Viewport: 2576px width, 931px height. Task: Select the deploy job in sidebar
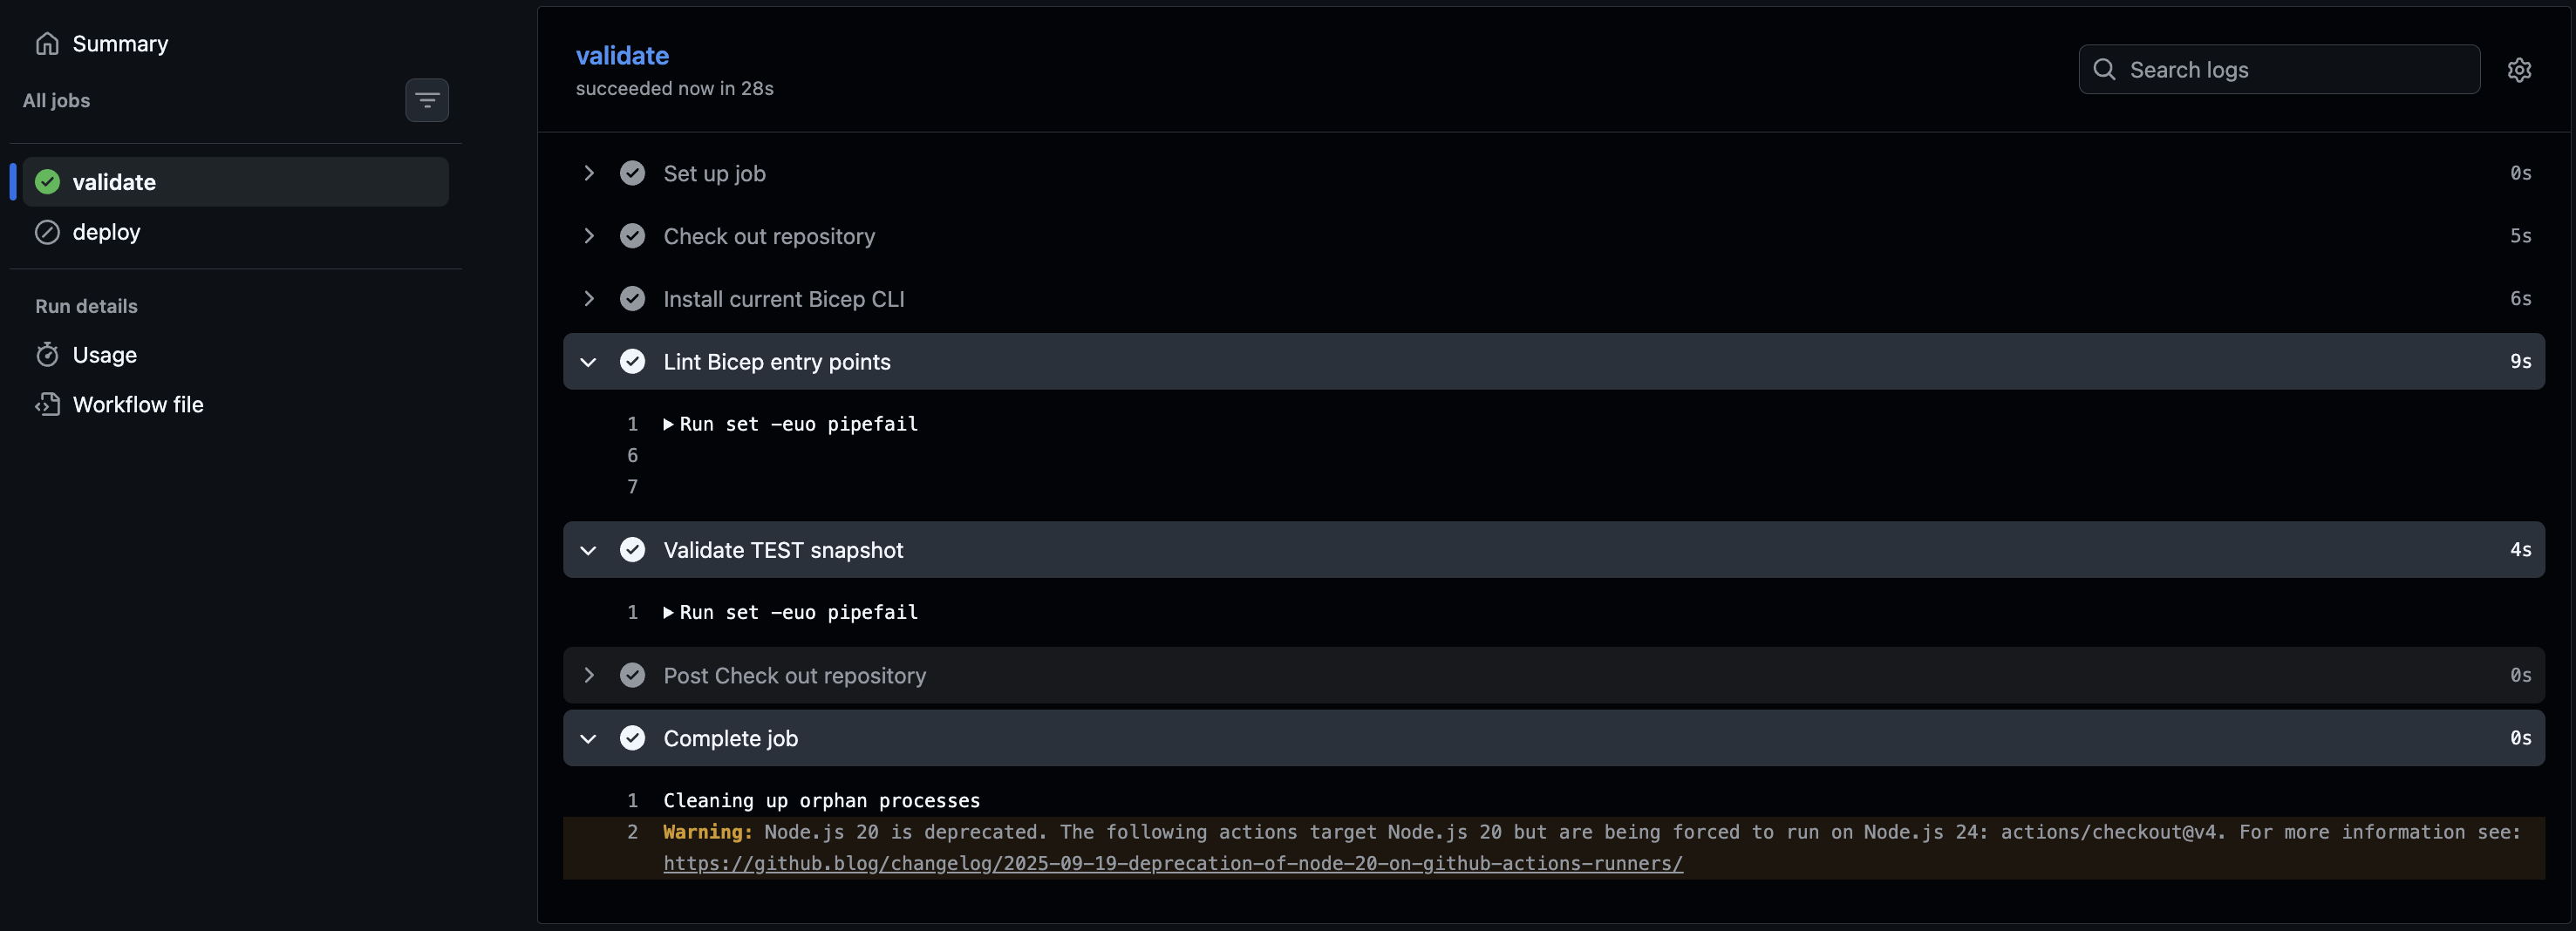click(235, 232)
